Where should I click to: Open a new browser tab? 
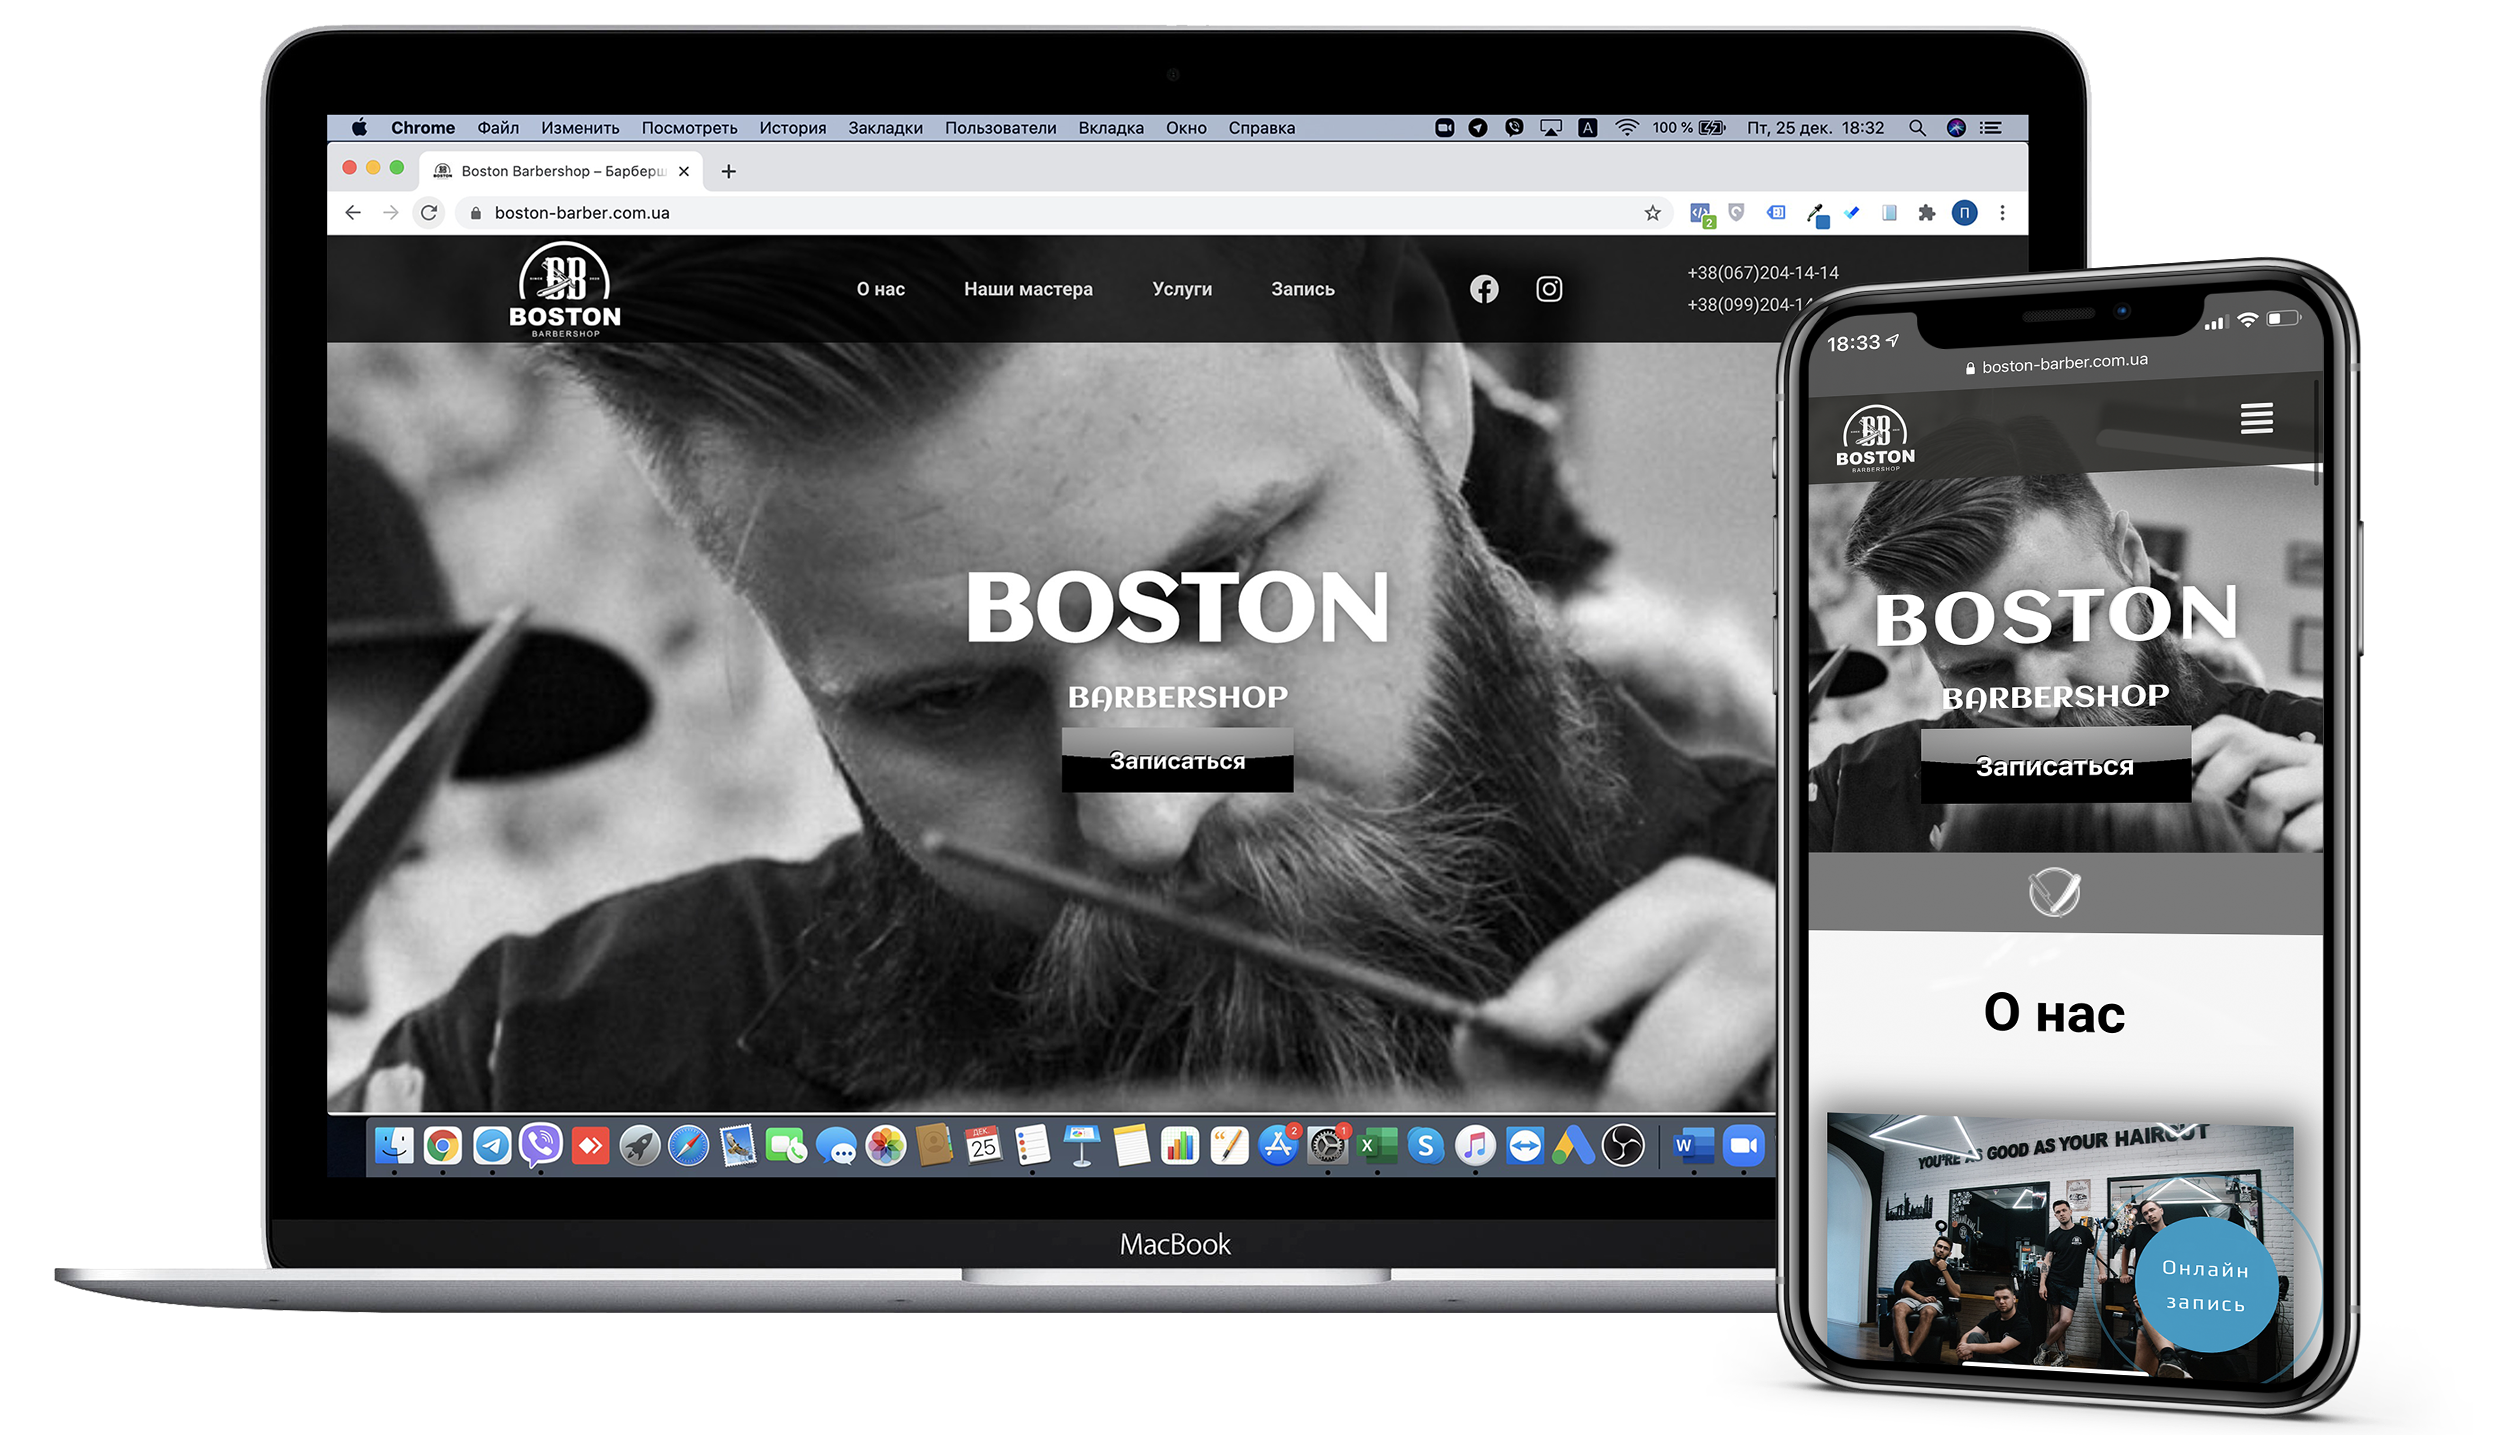click(728, 171)
